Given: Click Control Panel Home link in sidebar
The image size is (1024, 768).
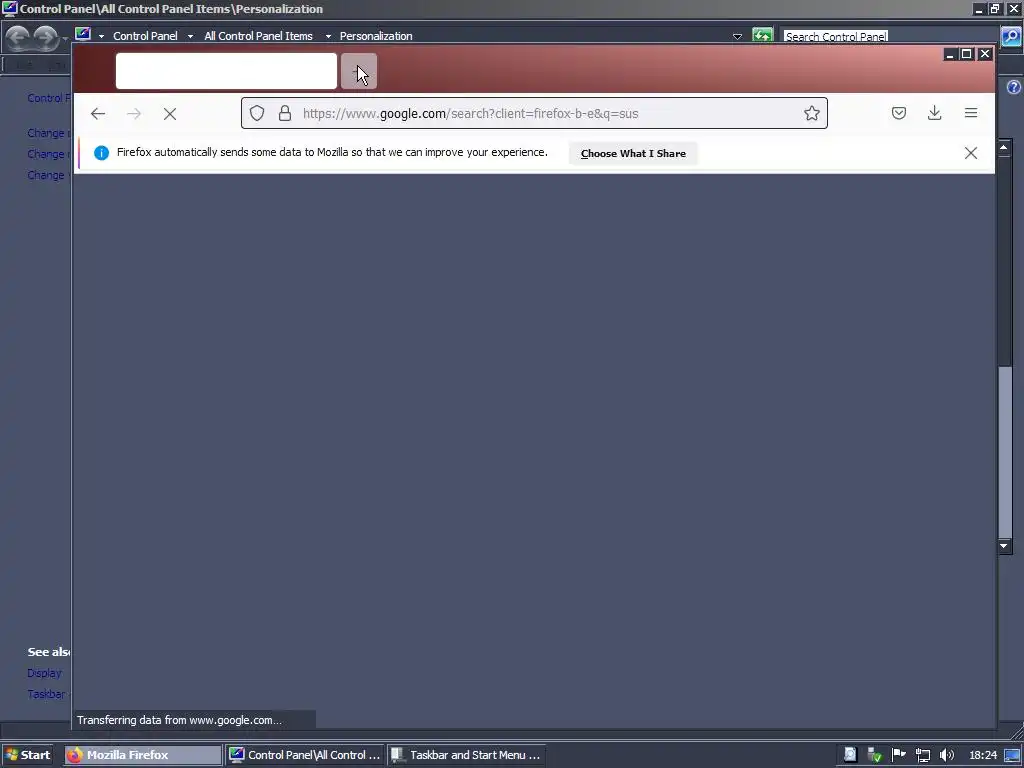Looking at the screenshot, I should (x=48, y=98).
